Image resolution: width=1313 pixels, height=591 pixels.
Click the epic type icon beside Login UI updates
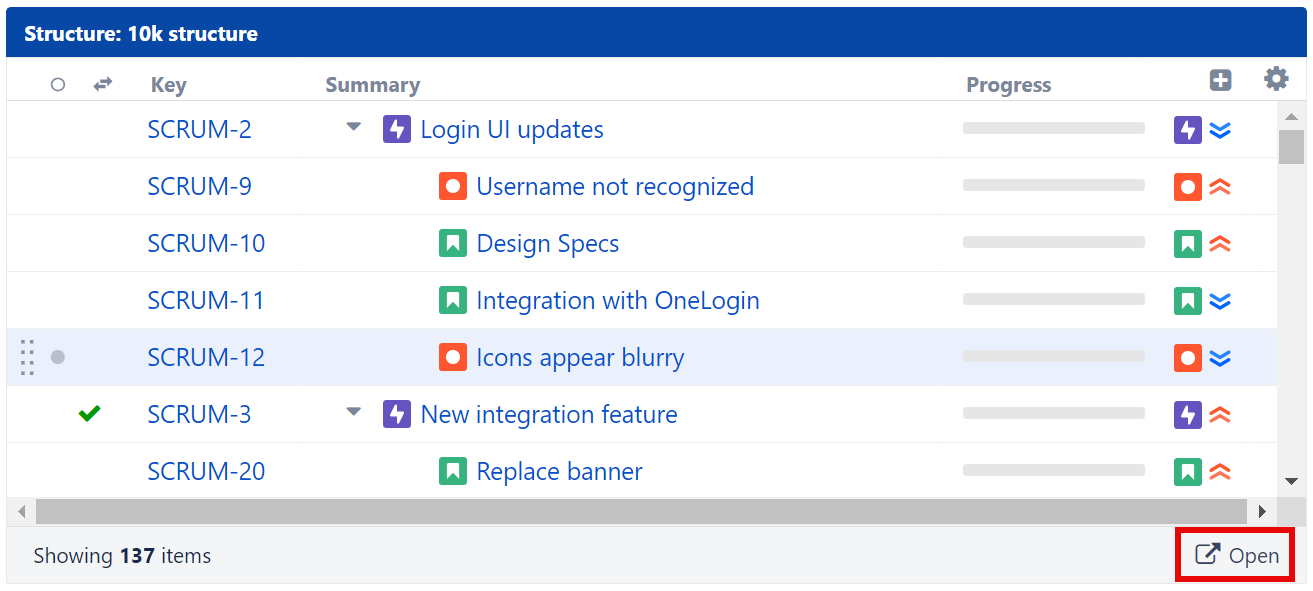click(x=397, y=130)
